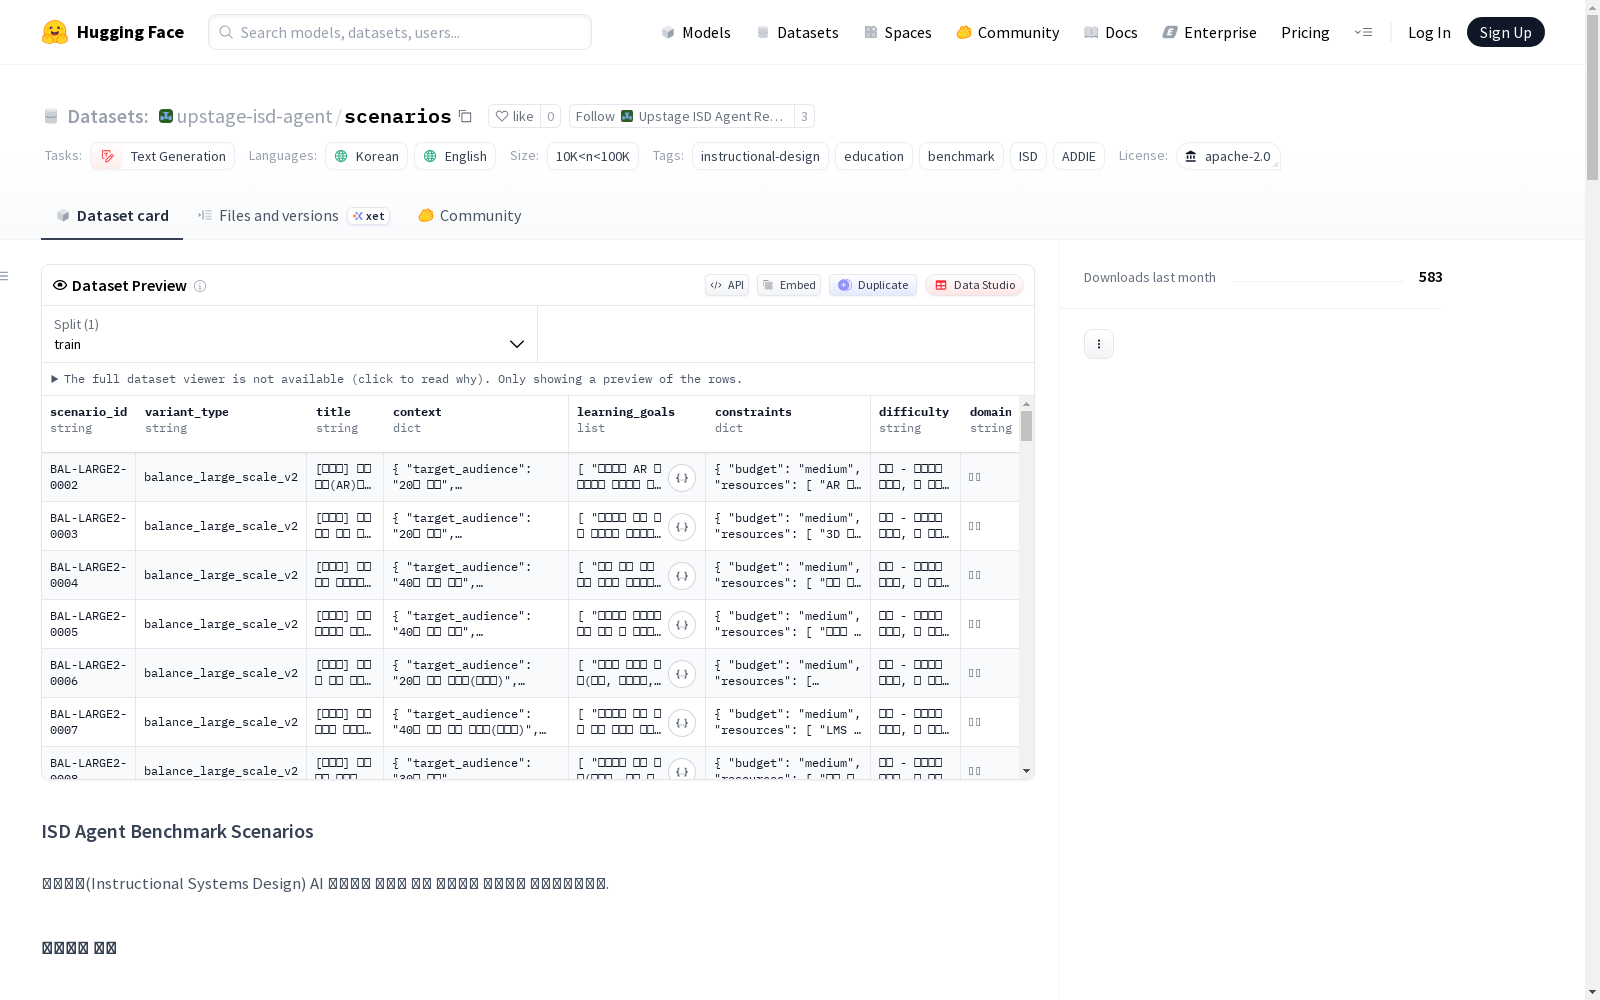Expand JSON icon in BAL-LARGE2-0006 learning_goals cell
This screenshot has height=1000, width=1600.
pyautogui.click(x=682, y=674)
